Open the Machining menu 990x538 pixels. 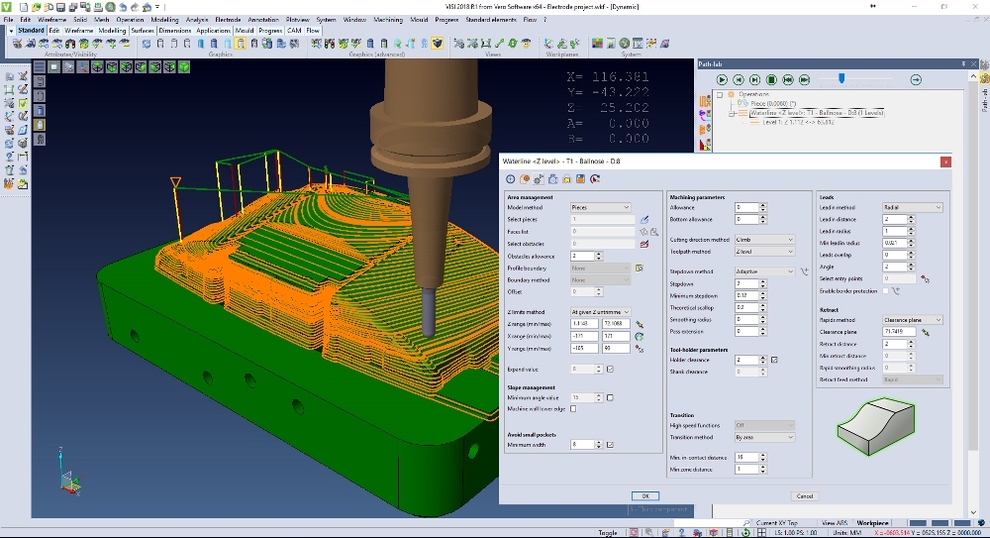(387, 19)
